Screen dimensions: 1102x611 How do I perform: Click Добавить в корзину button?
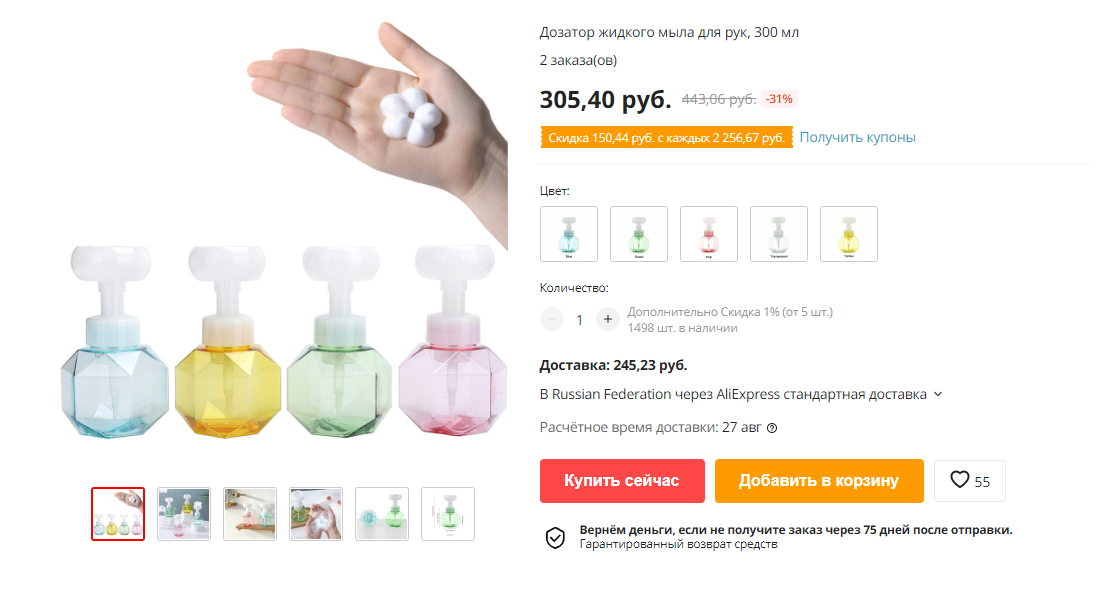point(819,481)
